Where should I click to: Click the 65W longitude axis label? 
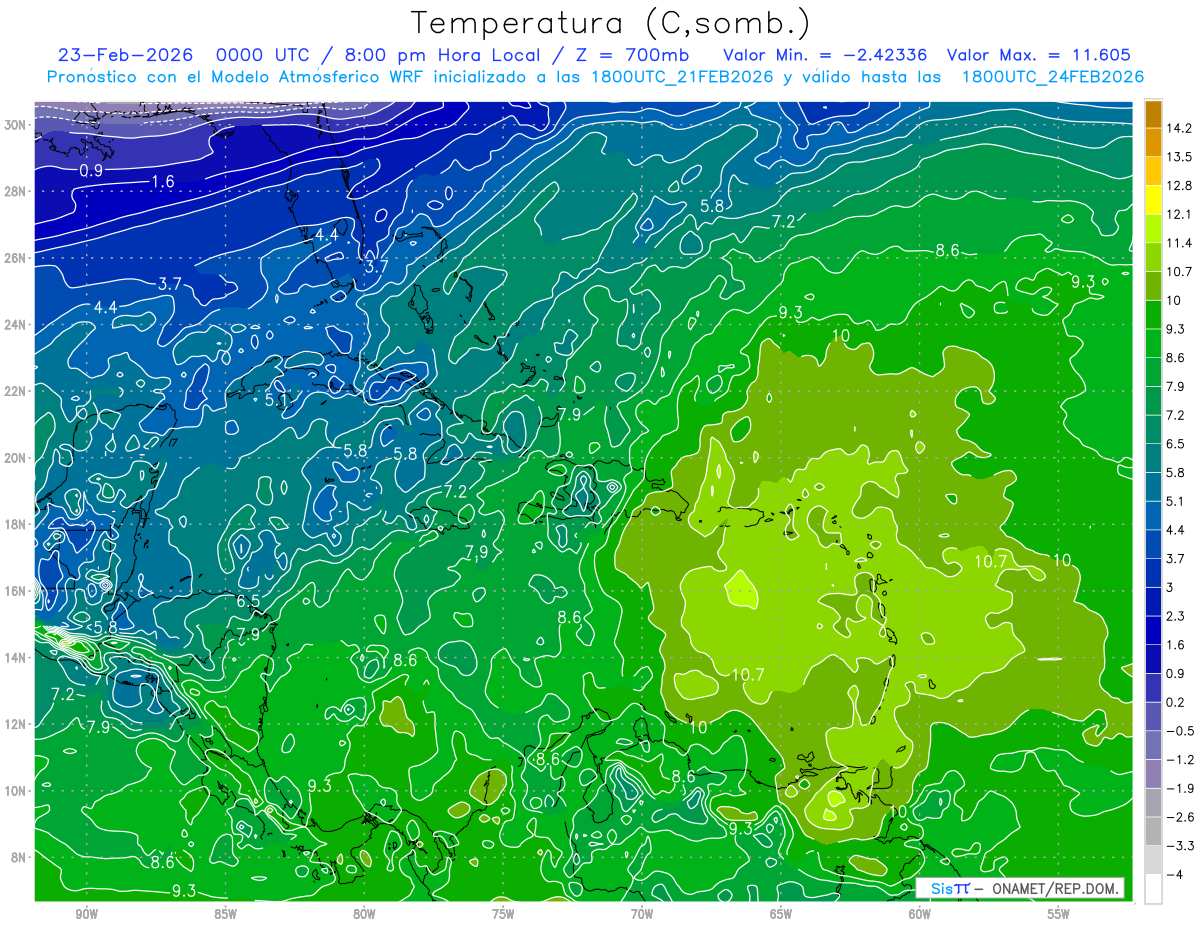point(781,914)
